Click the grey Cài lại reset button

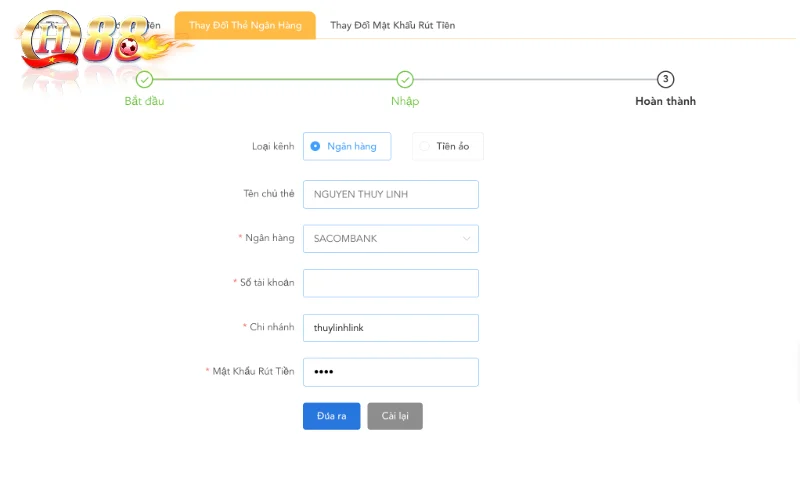[395, 416]
